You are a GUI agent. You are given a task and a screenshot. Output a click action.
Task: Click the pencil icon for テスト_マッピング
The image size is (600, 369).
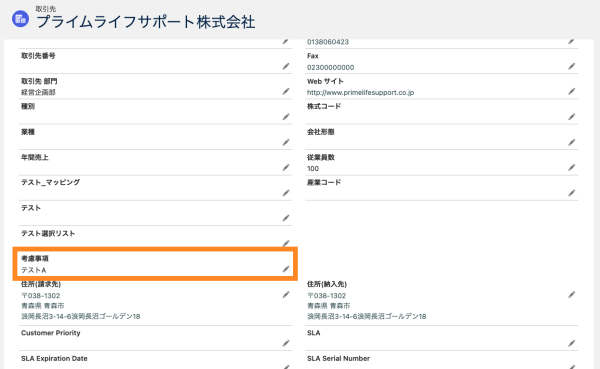(286, 193)
